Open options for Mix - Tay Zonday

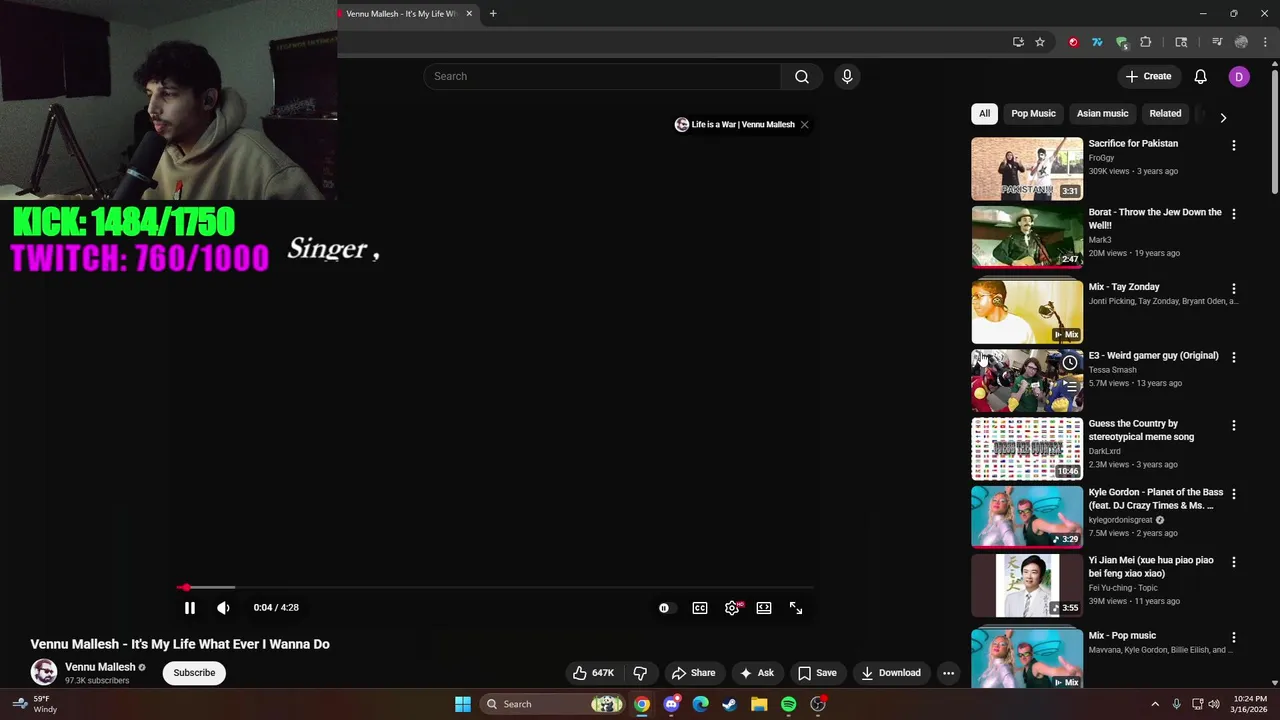(x=1233, y=289)
